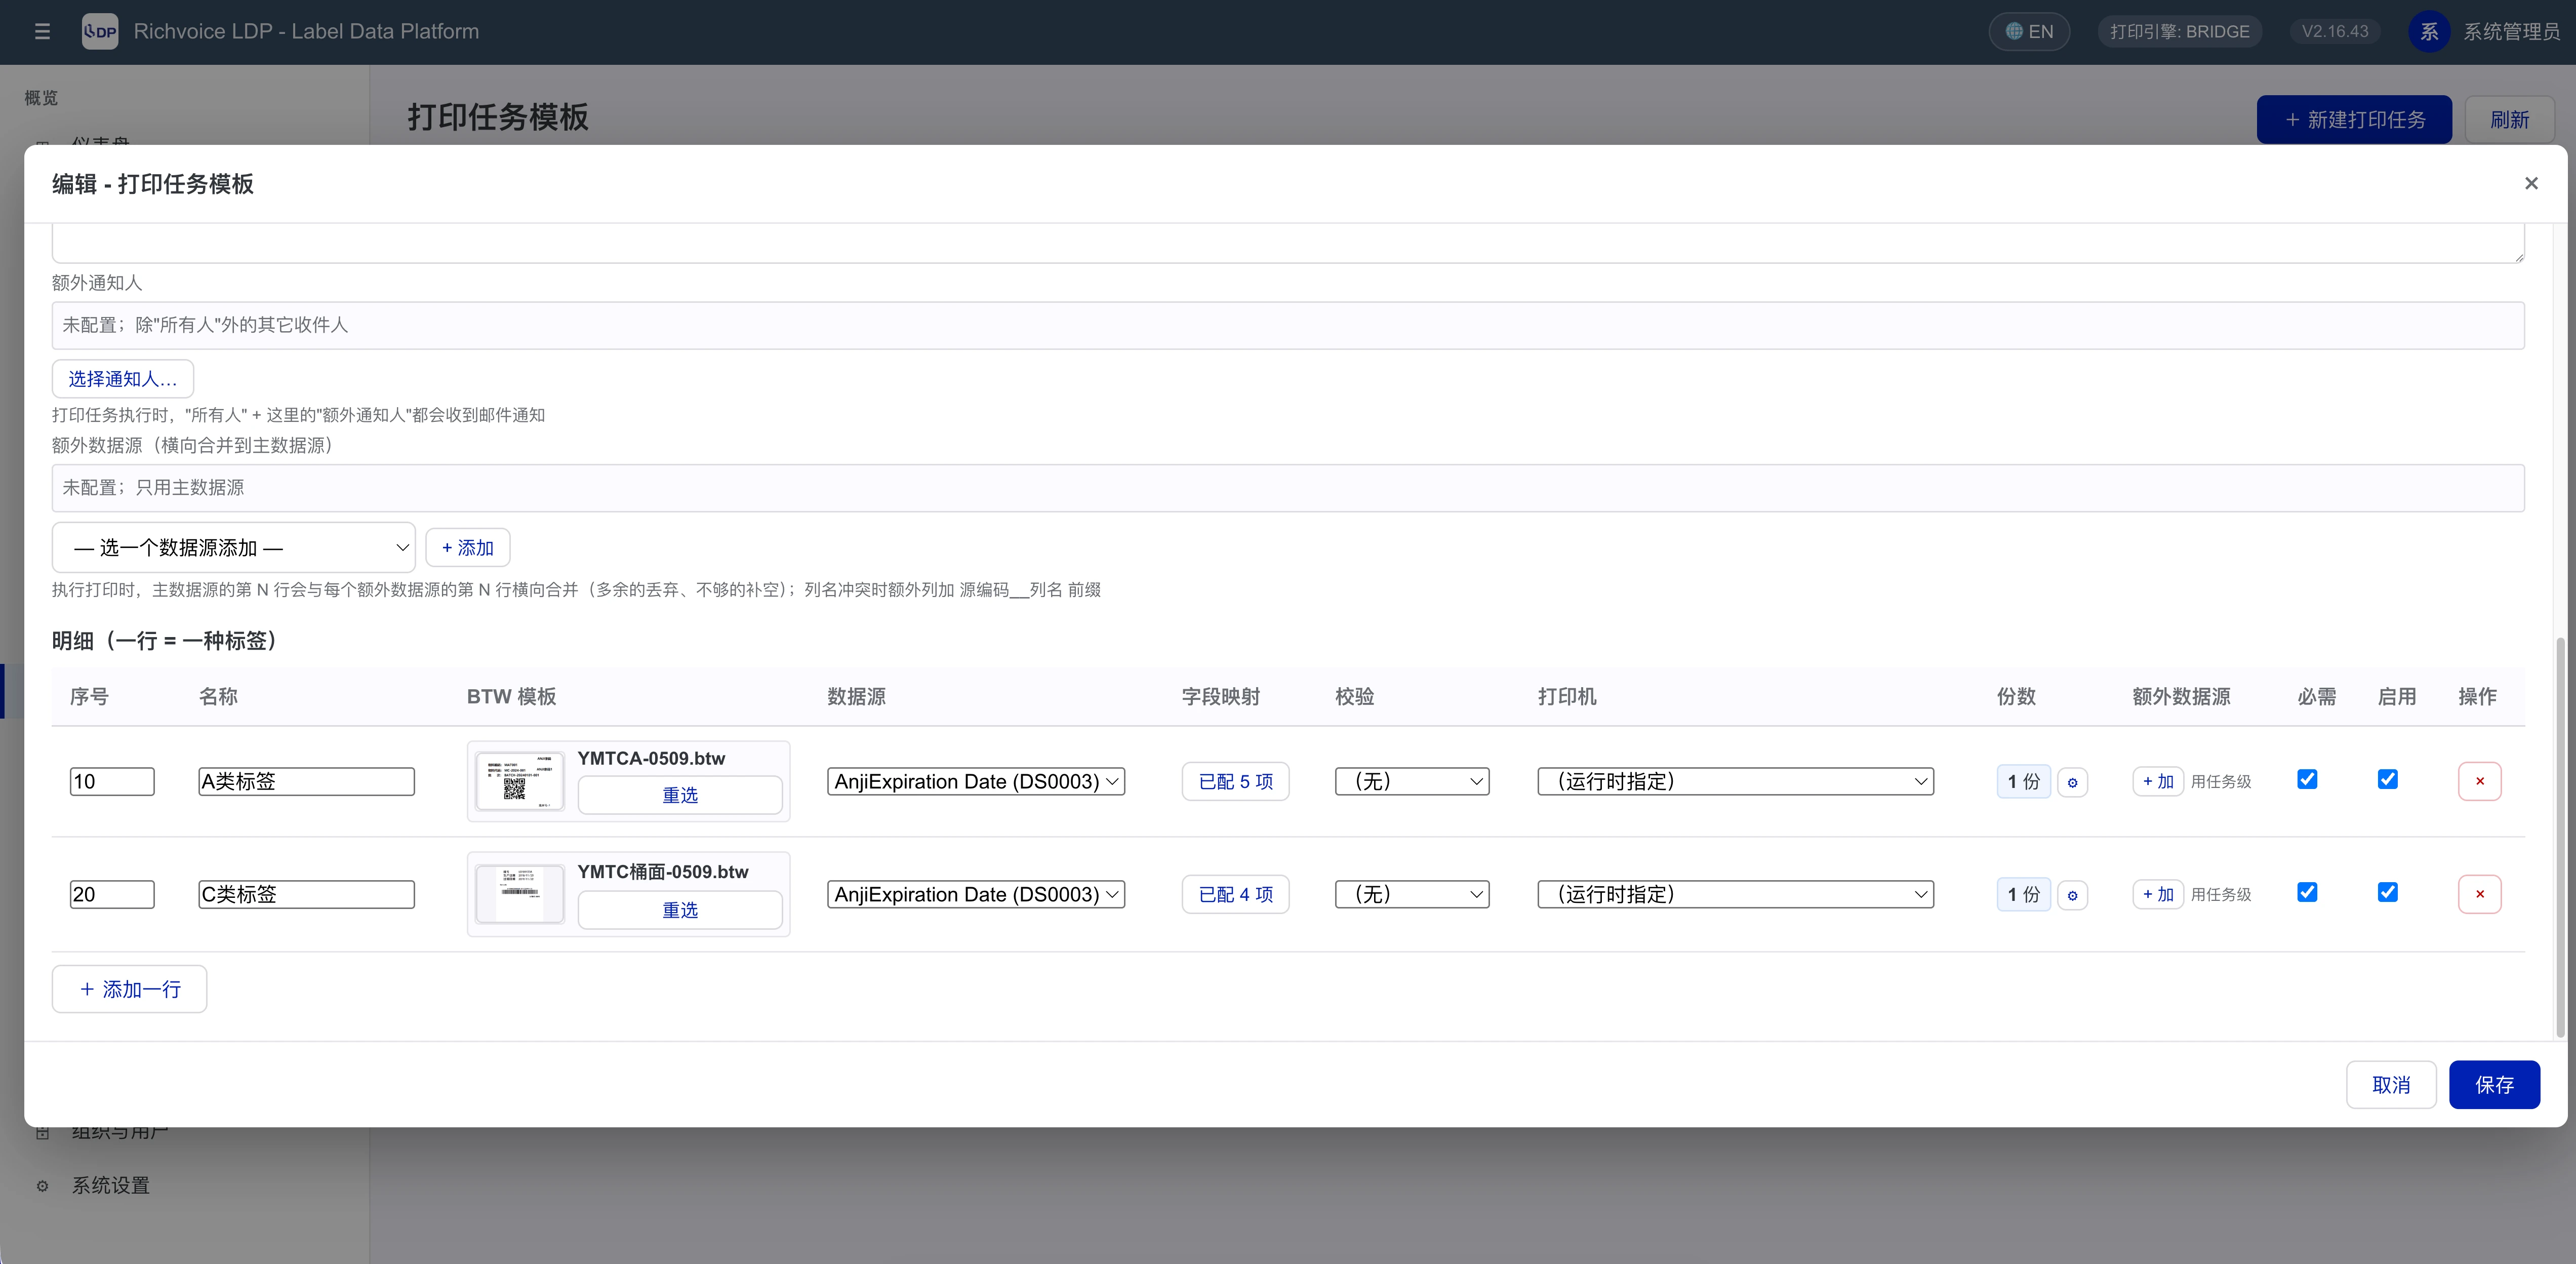Open 系统设置 in the sidebar
Viewport: 2576px width, 1264px height.
click(110, 1186)
